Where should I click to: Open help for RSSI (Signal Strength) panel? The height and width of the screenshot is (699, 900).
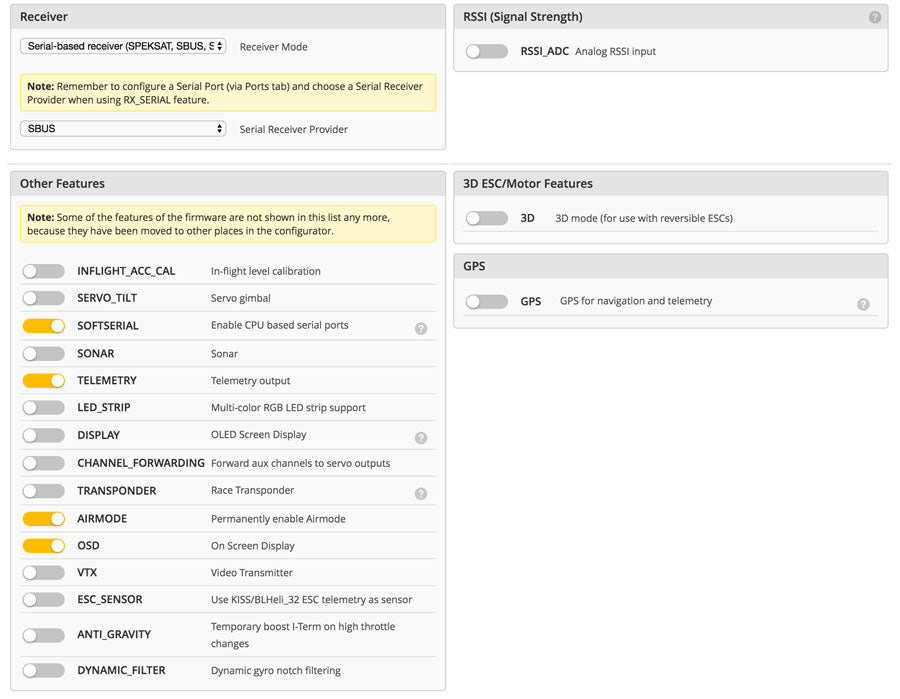[x=874, y=17]
